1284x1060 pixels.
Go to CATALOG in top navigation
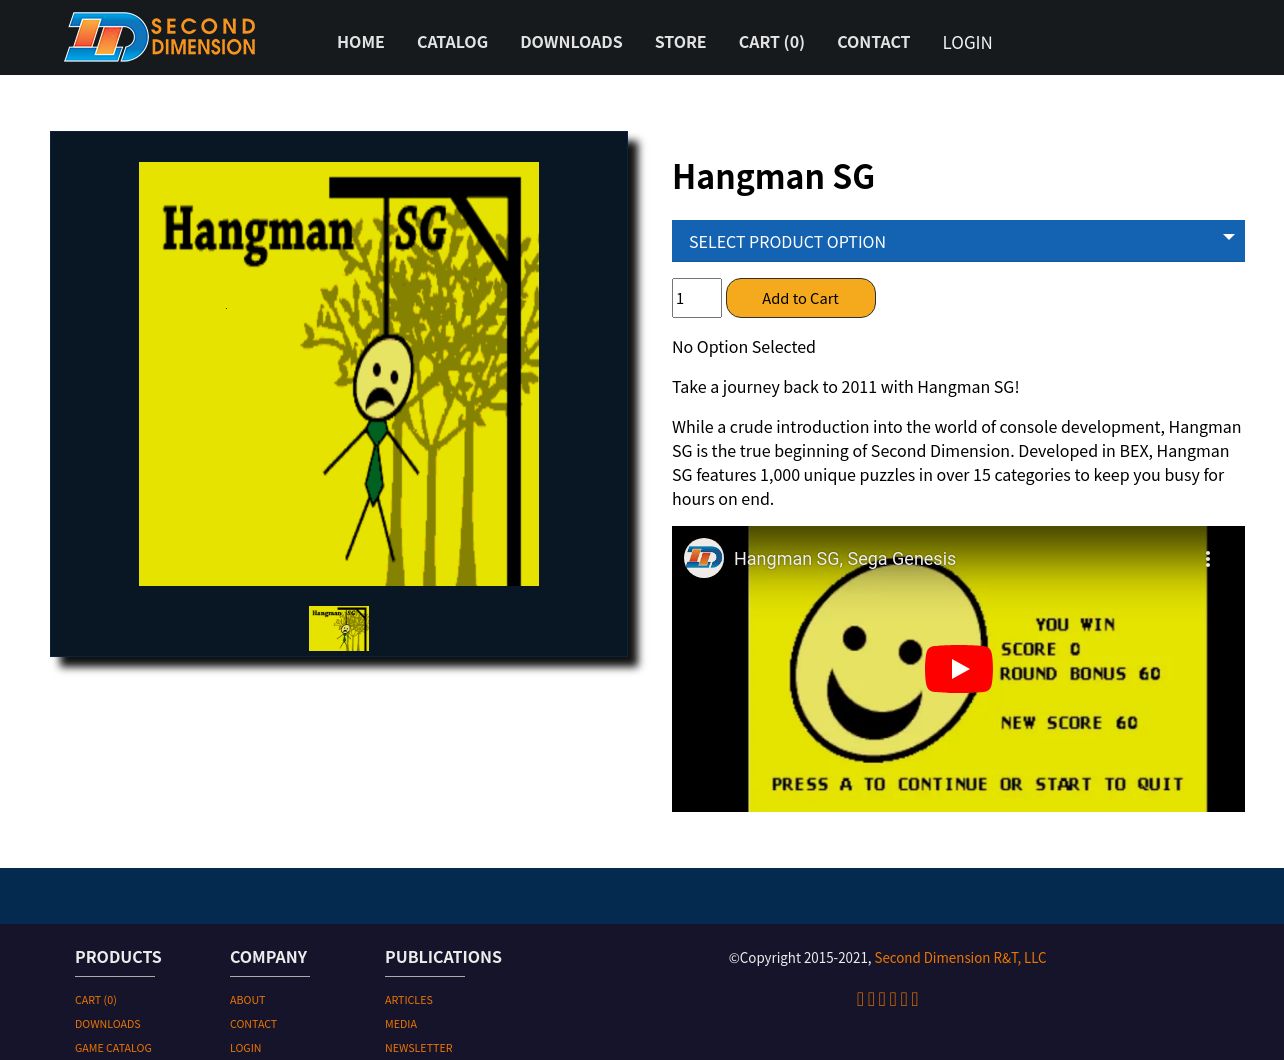coord(452,42)
